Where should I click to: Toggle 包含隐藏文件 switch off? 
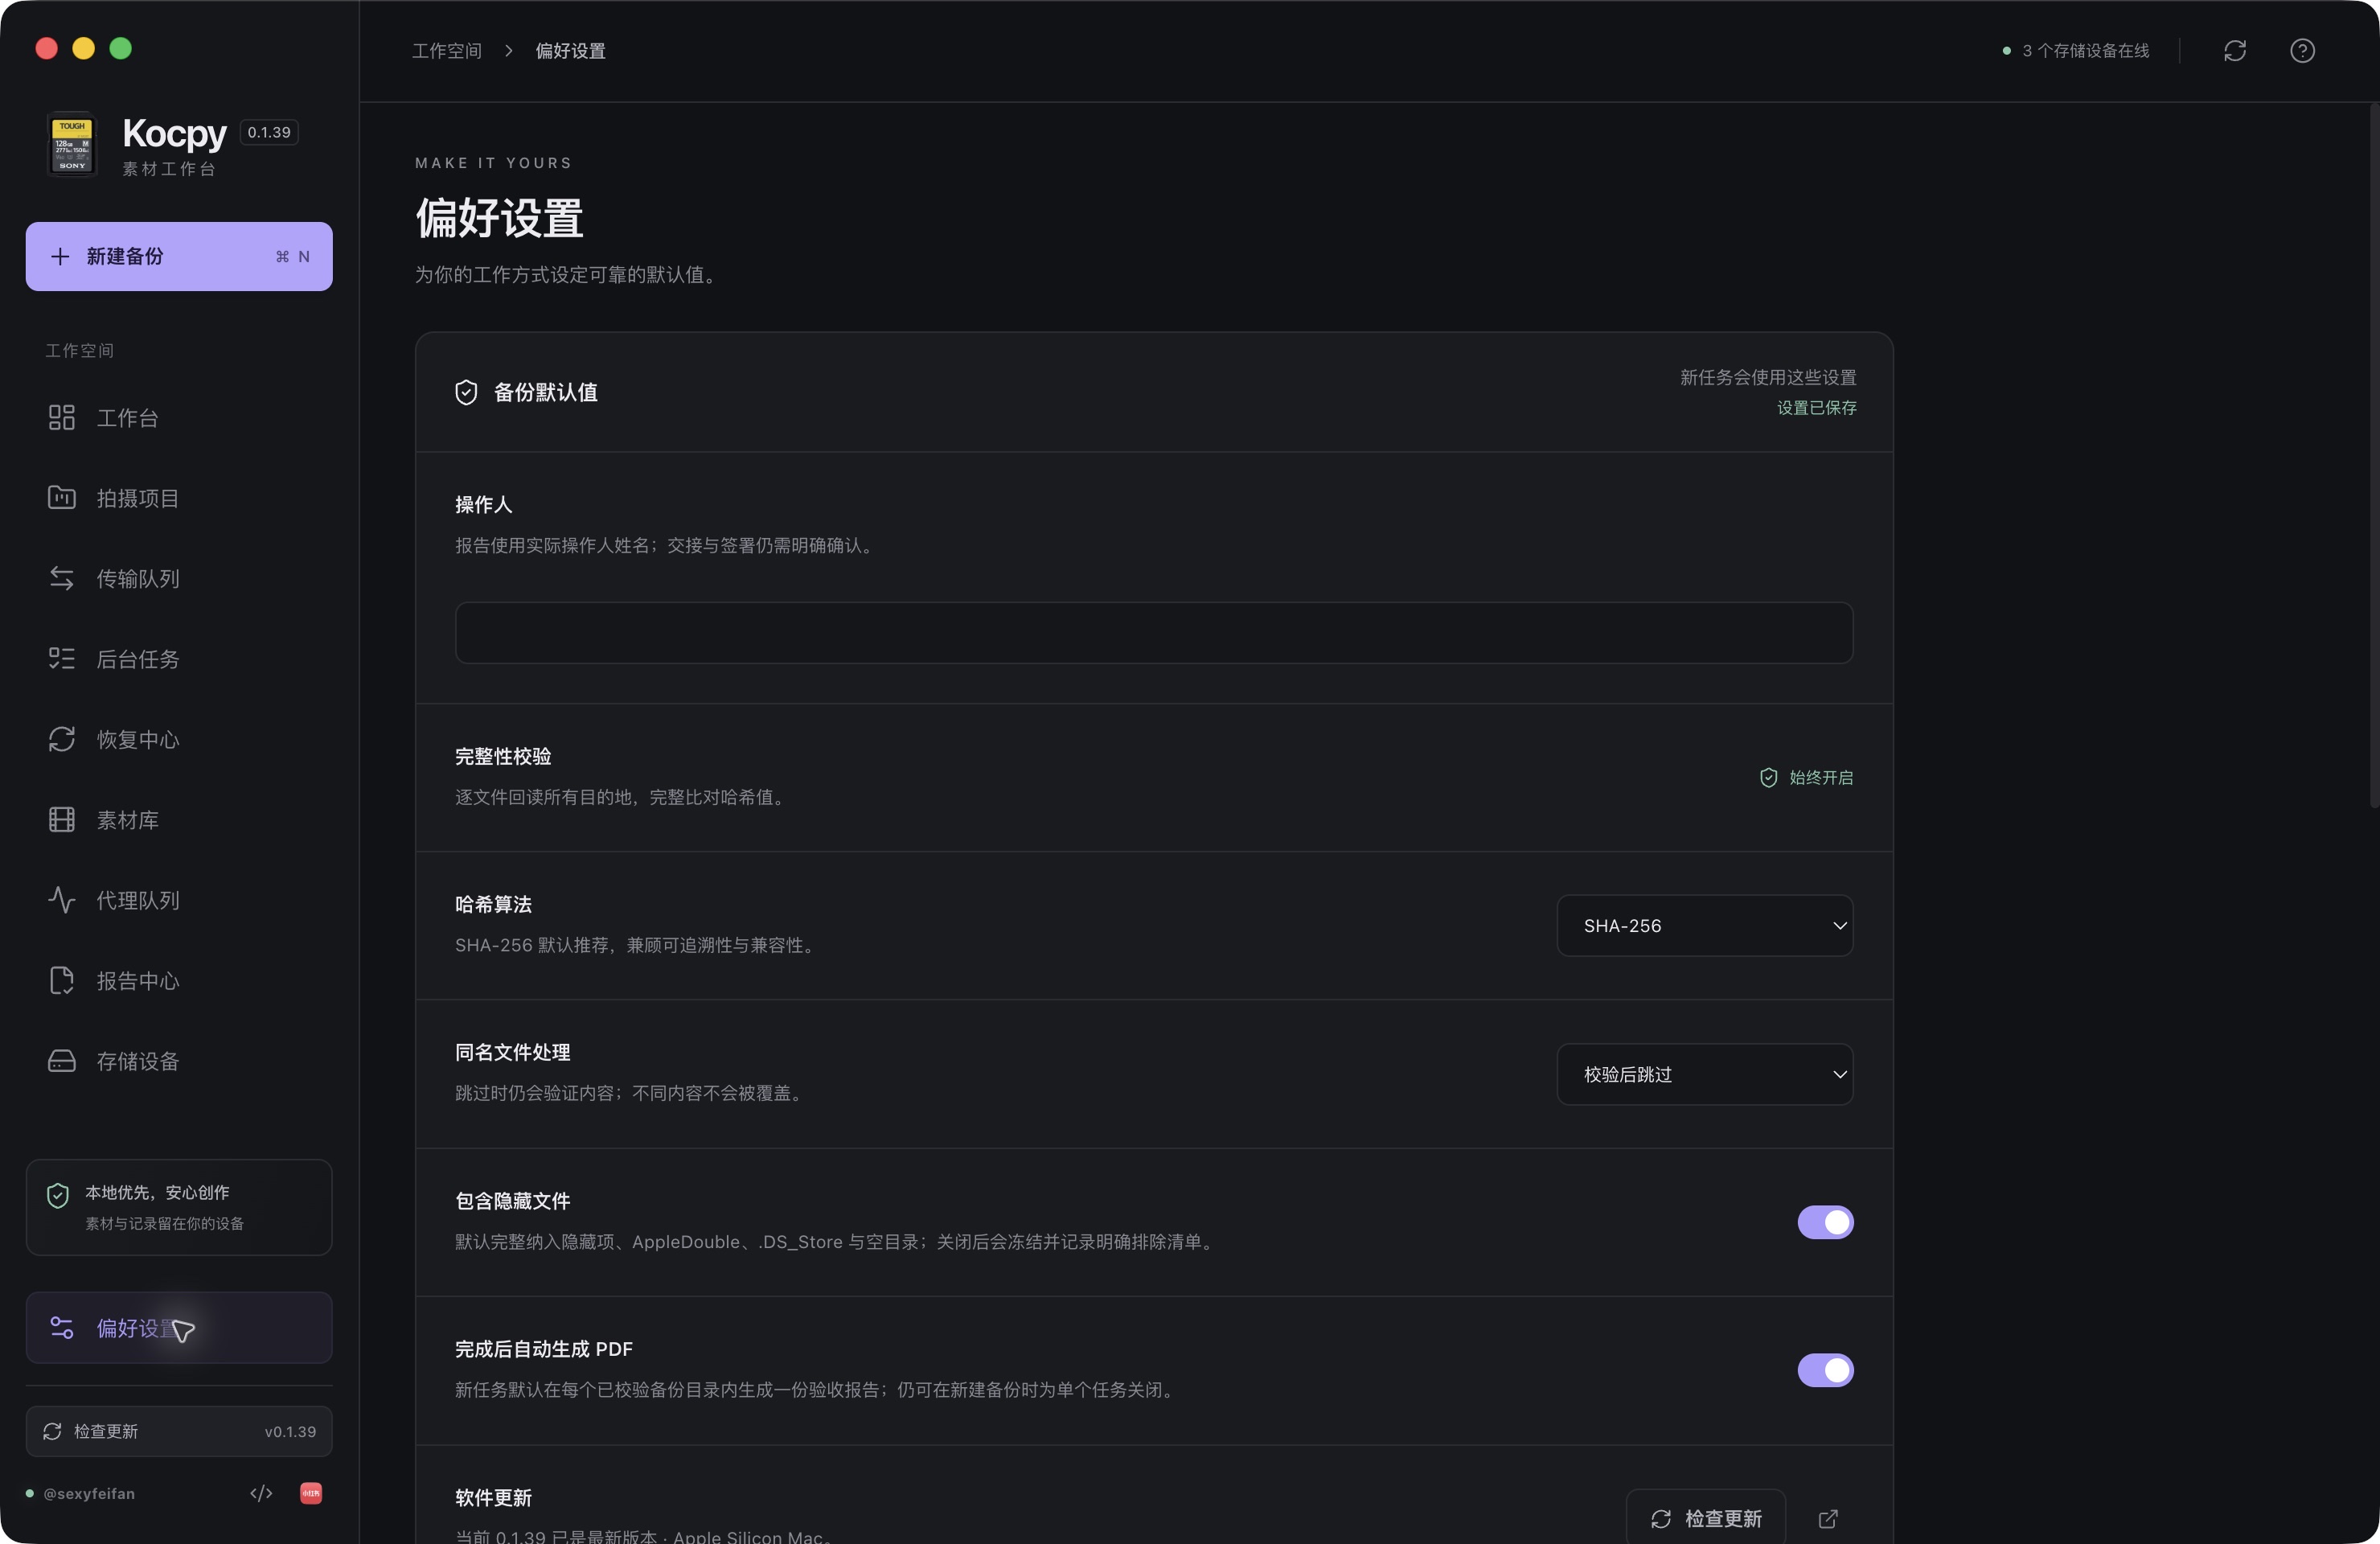(1825, 1222)
